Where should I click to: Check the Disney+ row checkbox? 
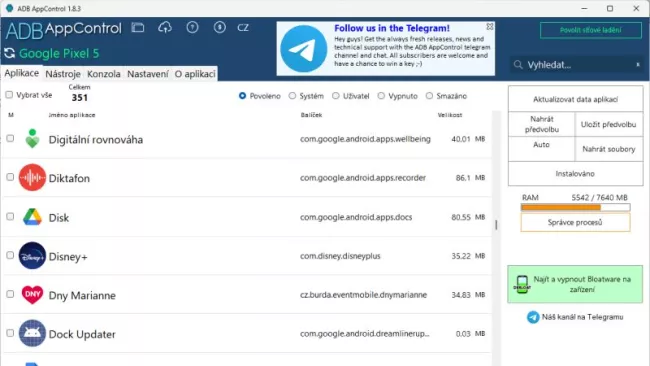click(x=10, y=255)
